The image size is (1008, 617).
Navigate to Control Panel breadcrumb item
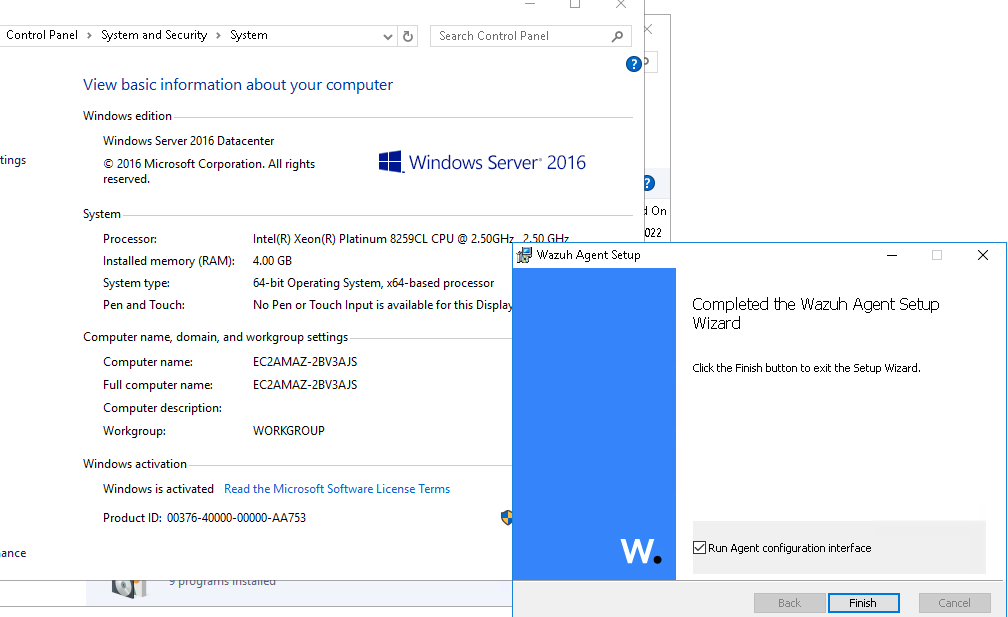(41, 35)
